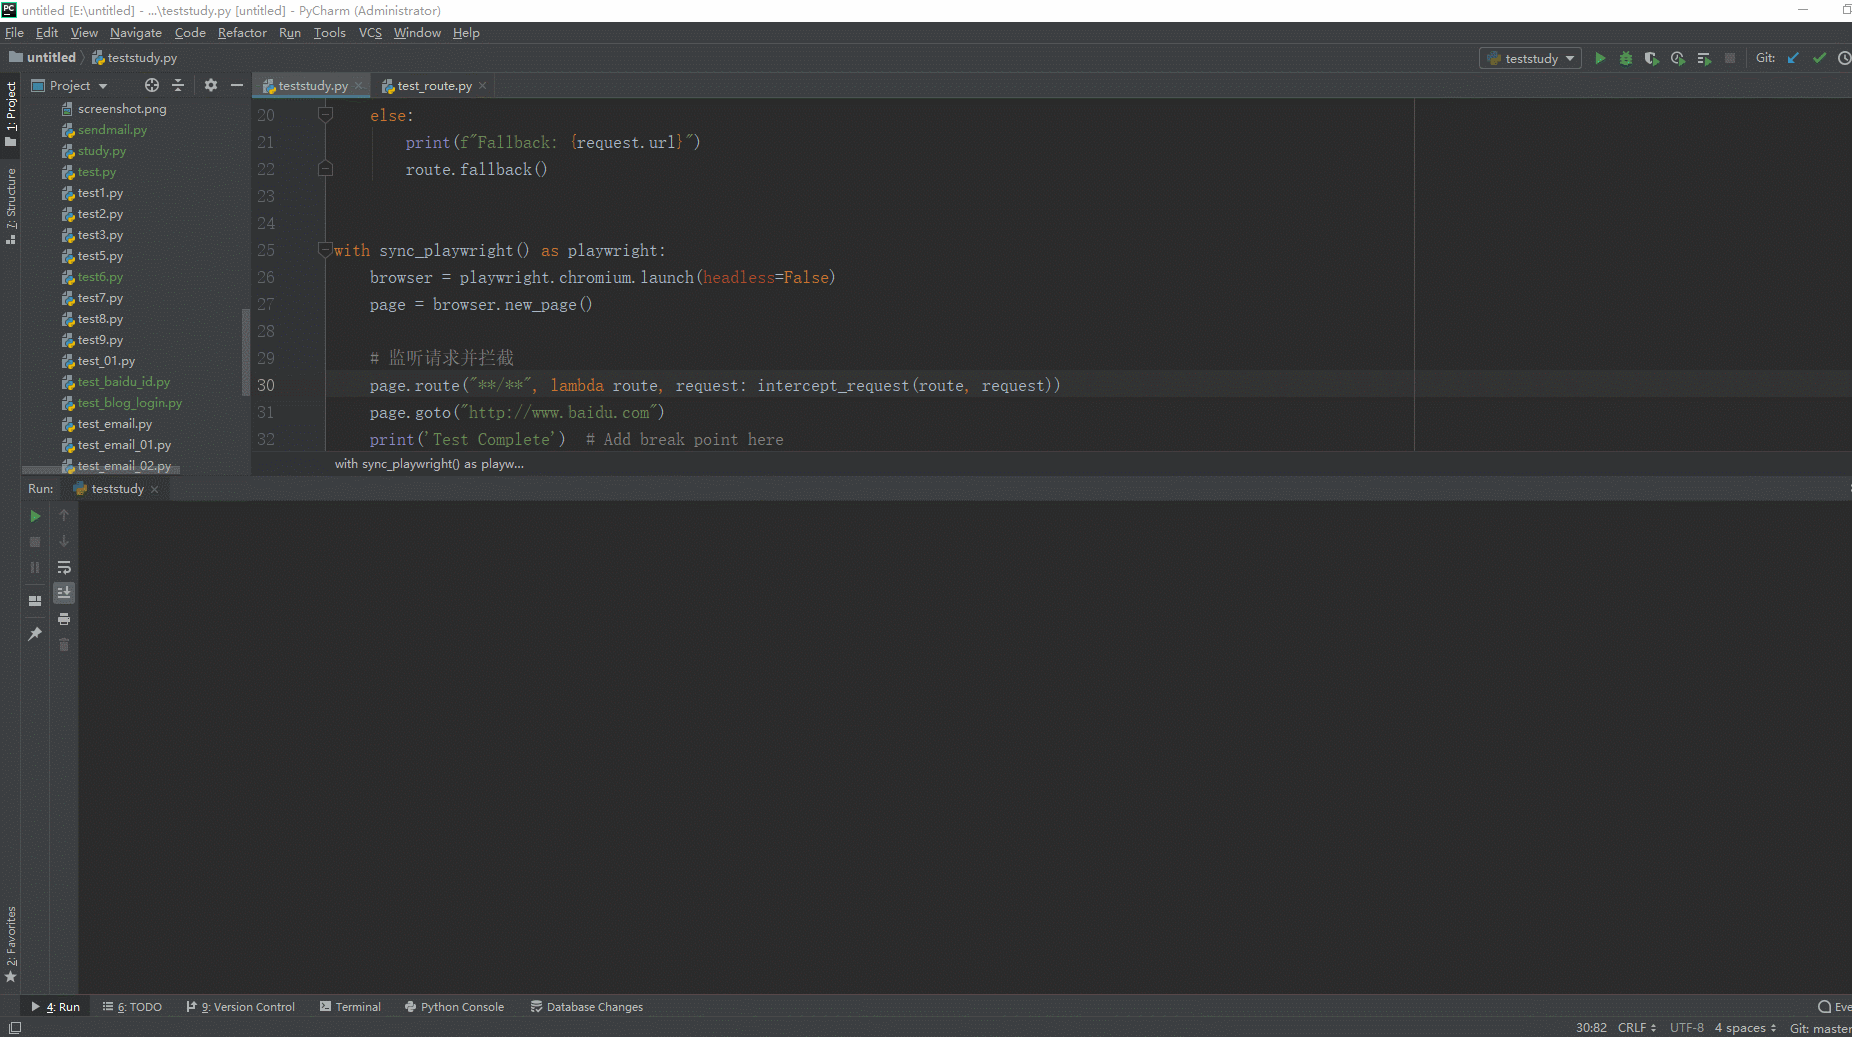This screenshot has width=1852, height=1037.
Task: Open the TODO tool window
Action: 132,1007
